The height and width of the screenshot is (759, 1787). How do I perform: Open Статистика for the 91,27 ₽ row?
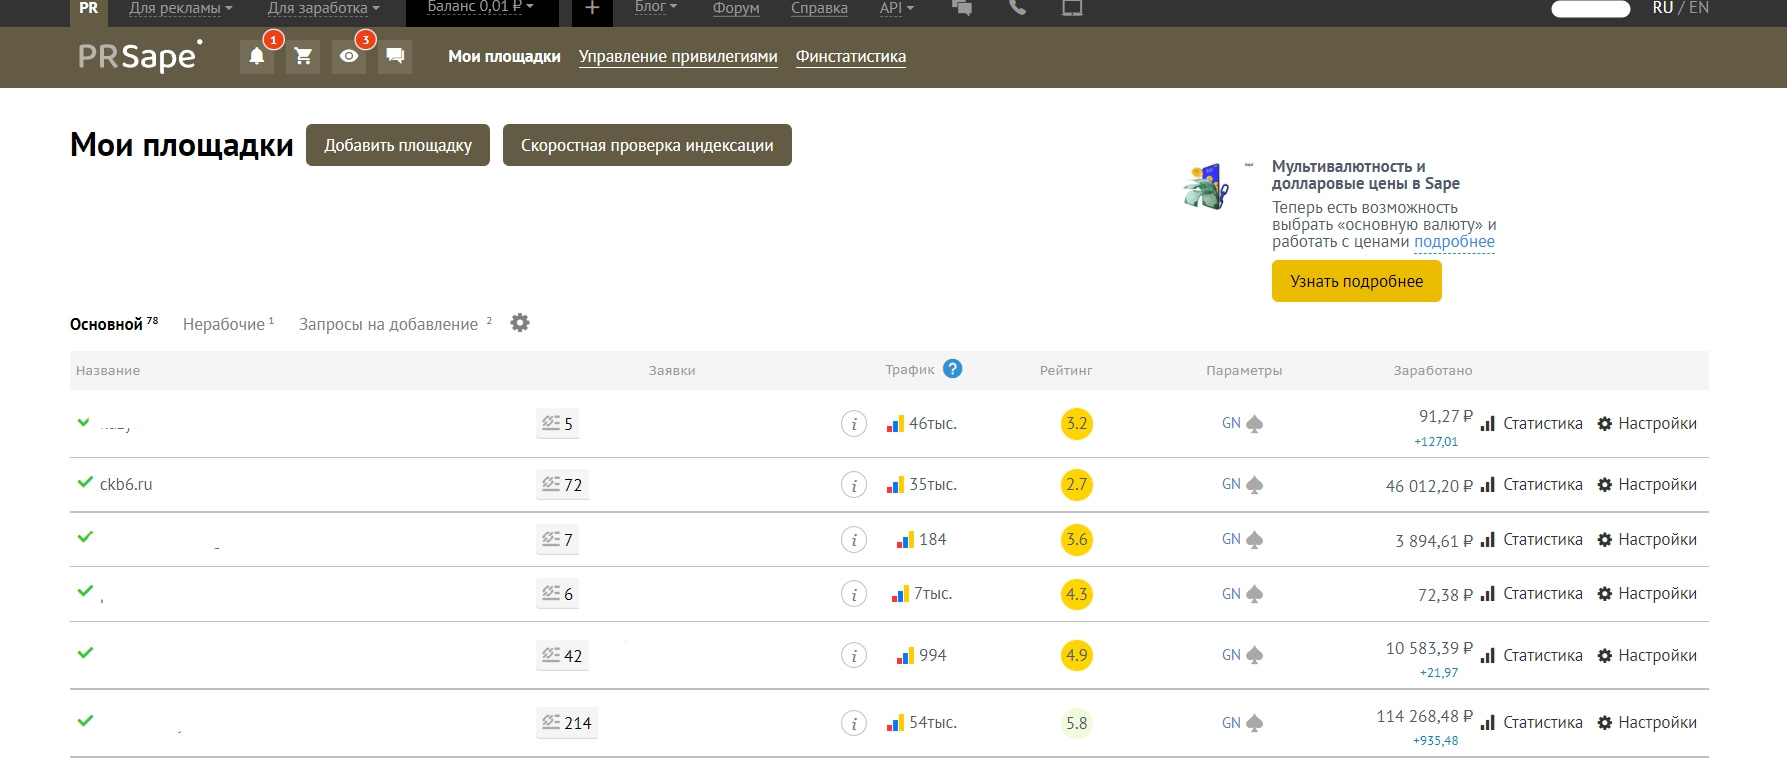click(1532, 424)
